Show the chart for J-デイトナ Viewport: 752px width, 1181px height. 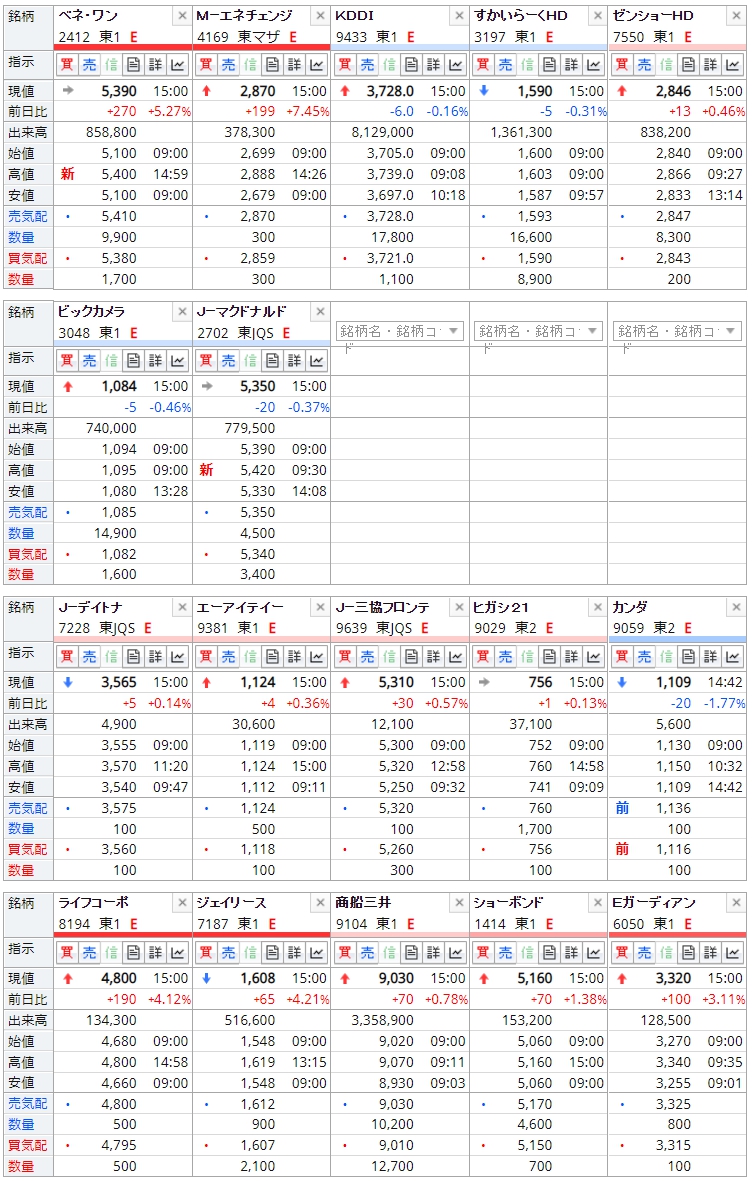point(178,657)
